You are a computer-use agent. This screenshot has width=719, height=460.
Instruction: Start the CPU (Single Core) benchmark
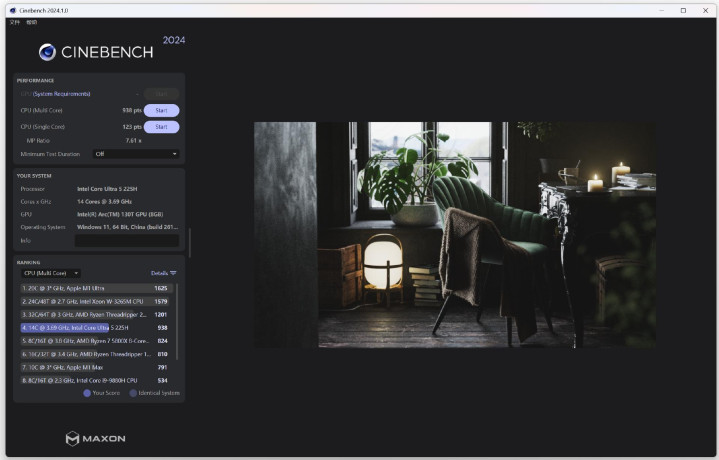click(x=161, y=127)
